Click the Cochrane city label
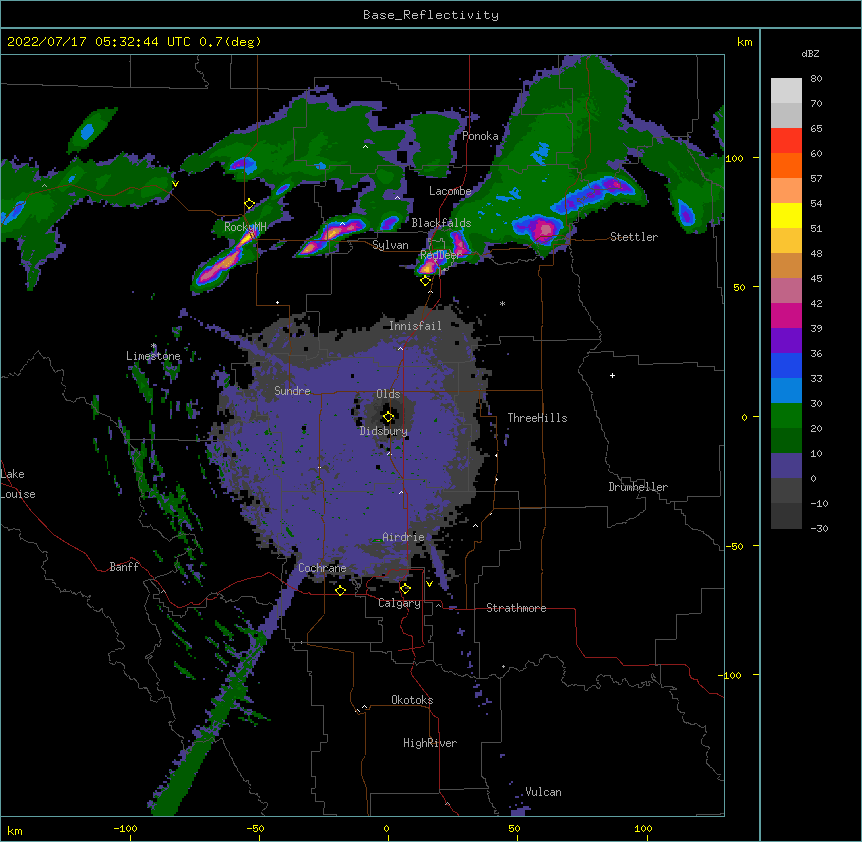This screenshot has width=862, height=842. (x=322, y=568)
